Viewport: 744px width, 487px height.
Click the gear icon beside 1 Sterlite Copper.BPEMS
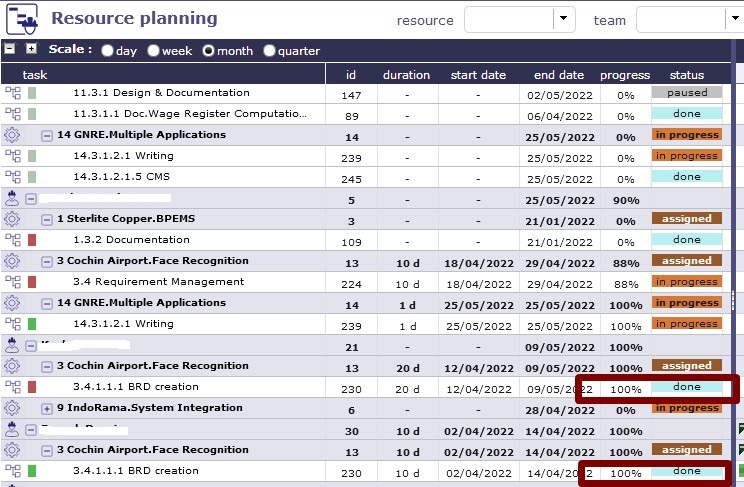point(13,219)
